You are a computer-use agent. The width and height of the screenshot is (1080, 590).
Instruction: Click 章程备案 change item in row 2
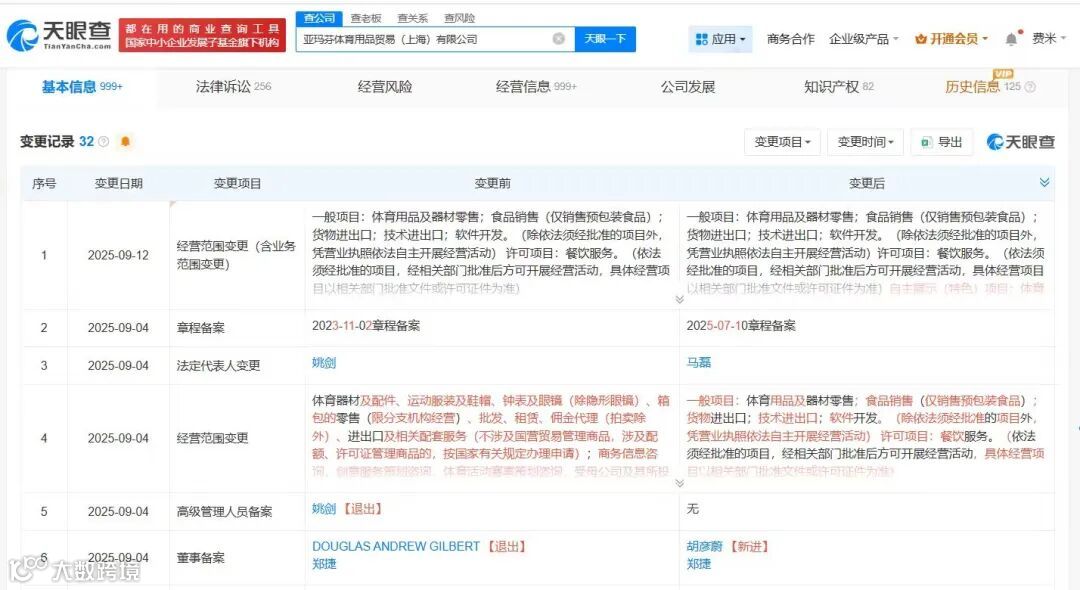click(200, 328)
